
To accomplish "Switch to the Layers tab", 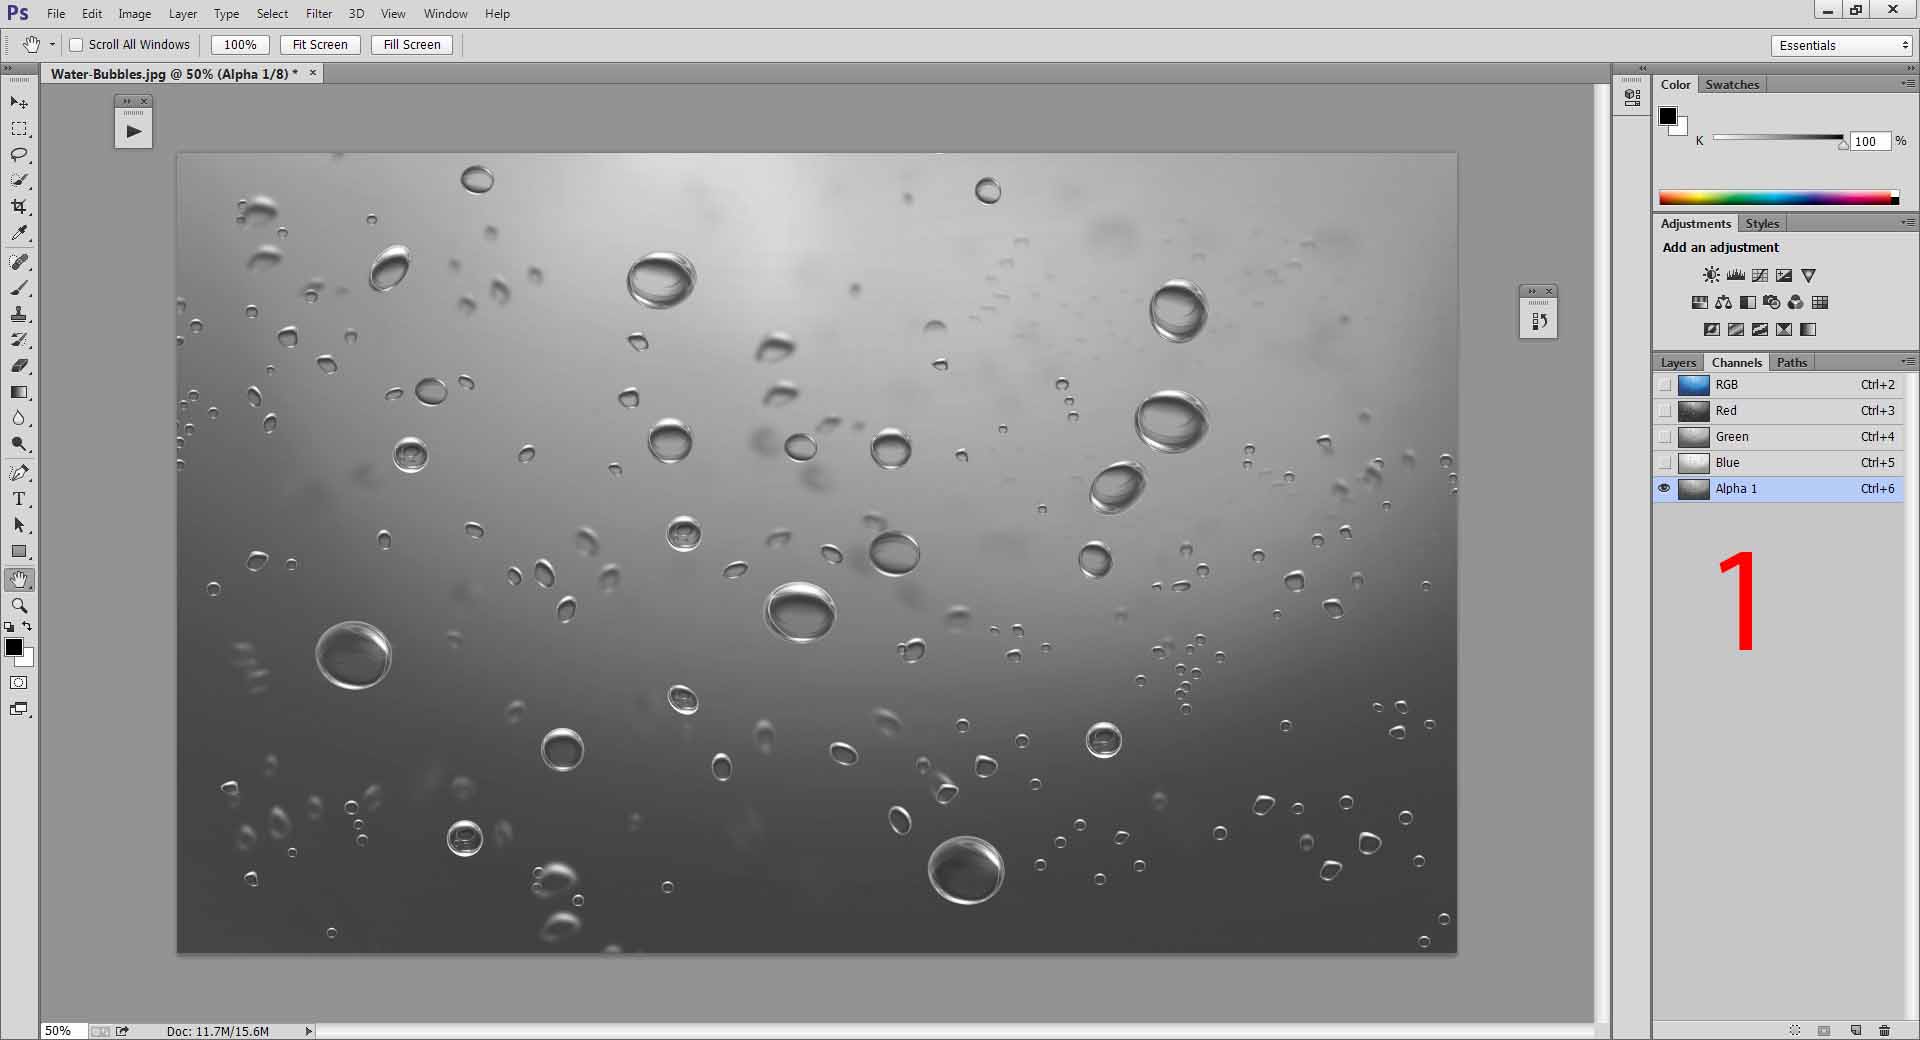I will (x=1678, y=363).
